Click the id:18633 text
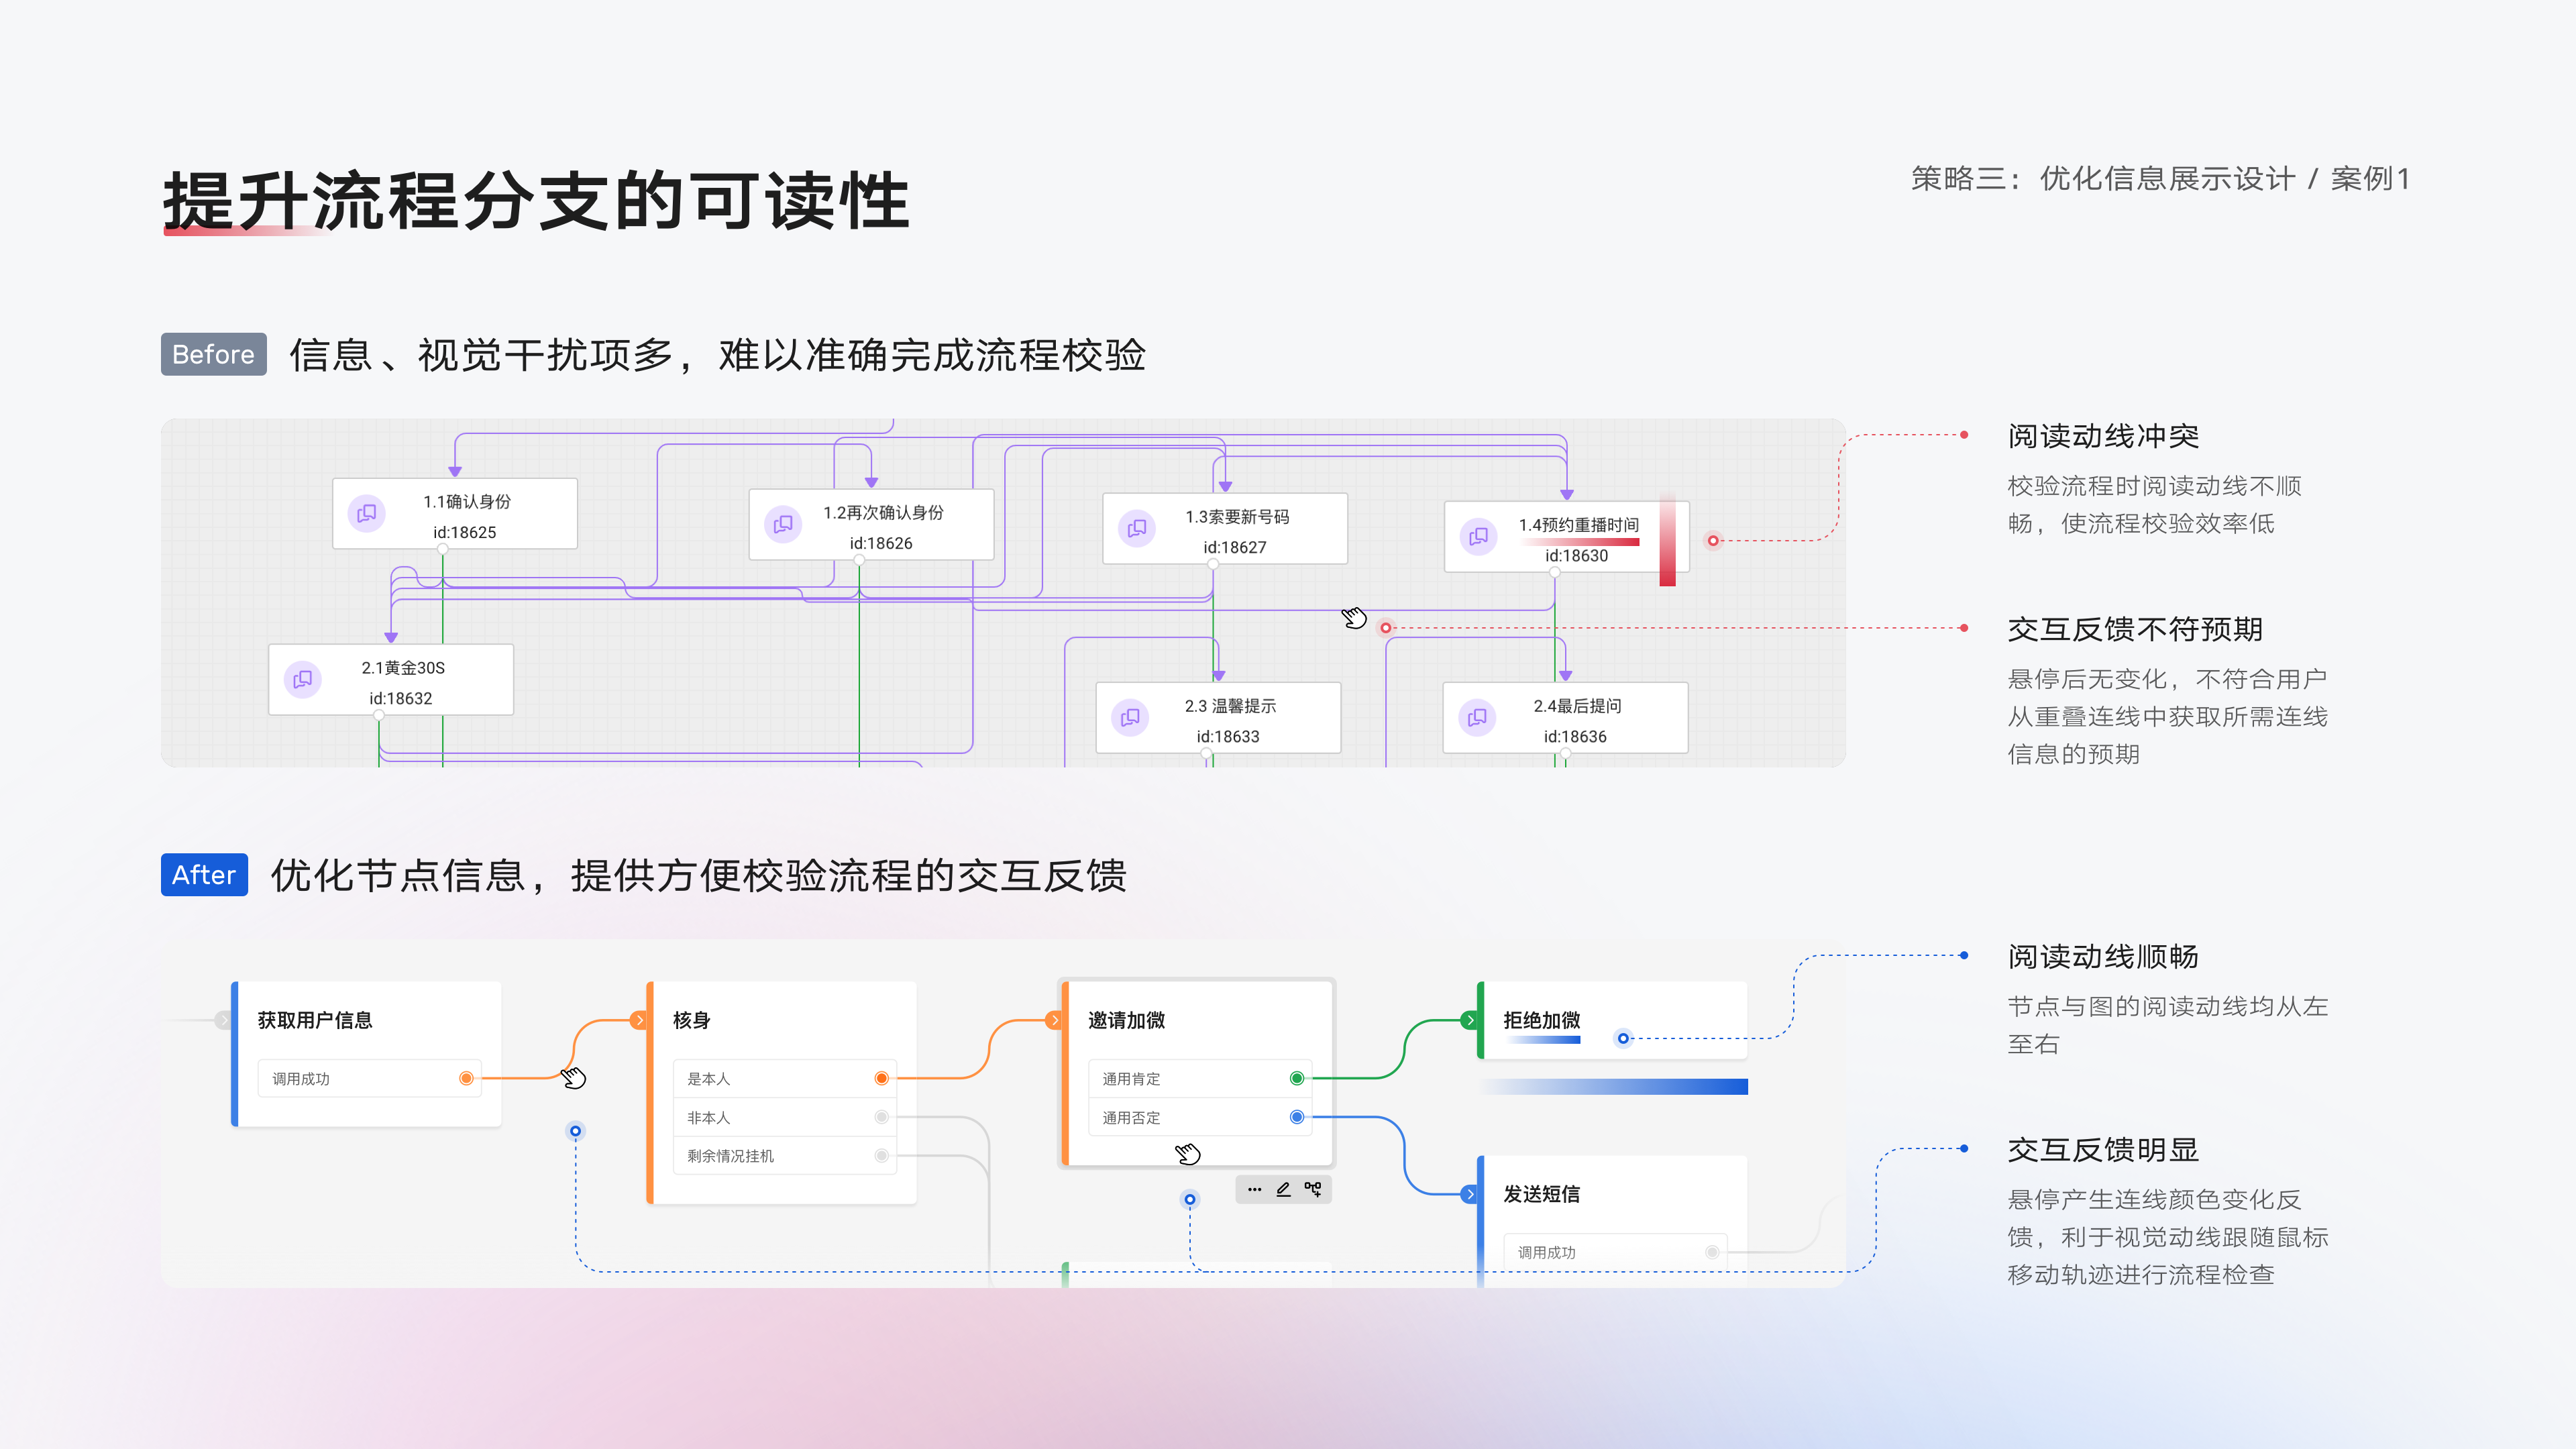 coord(1228,736)
